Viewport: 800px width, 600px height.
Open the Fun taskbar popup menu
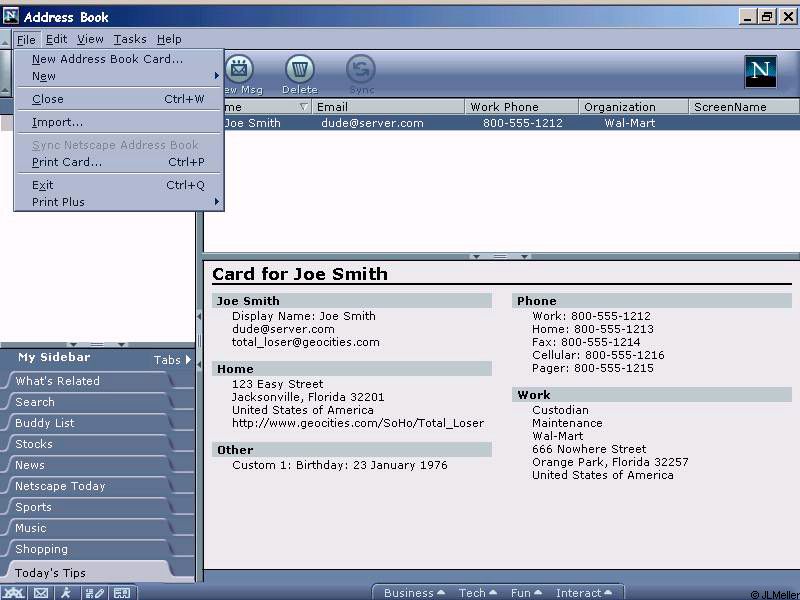coord(526,593)
